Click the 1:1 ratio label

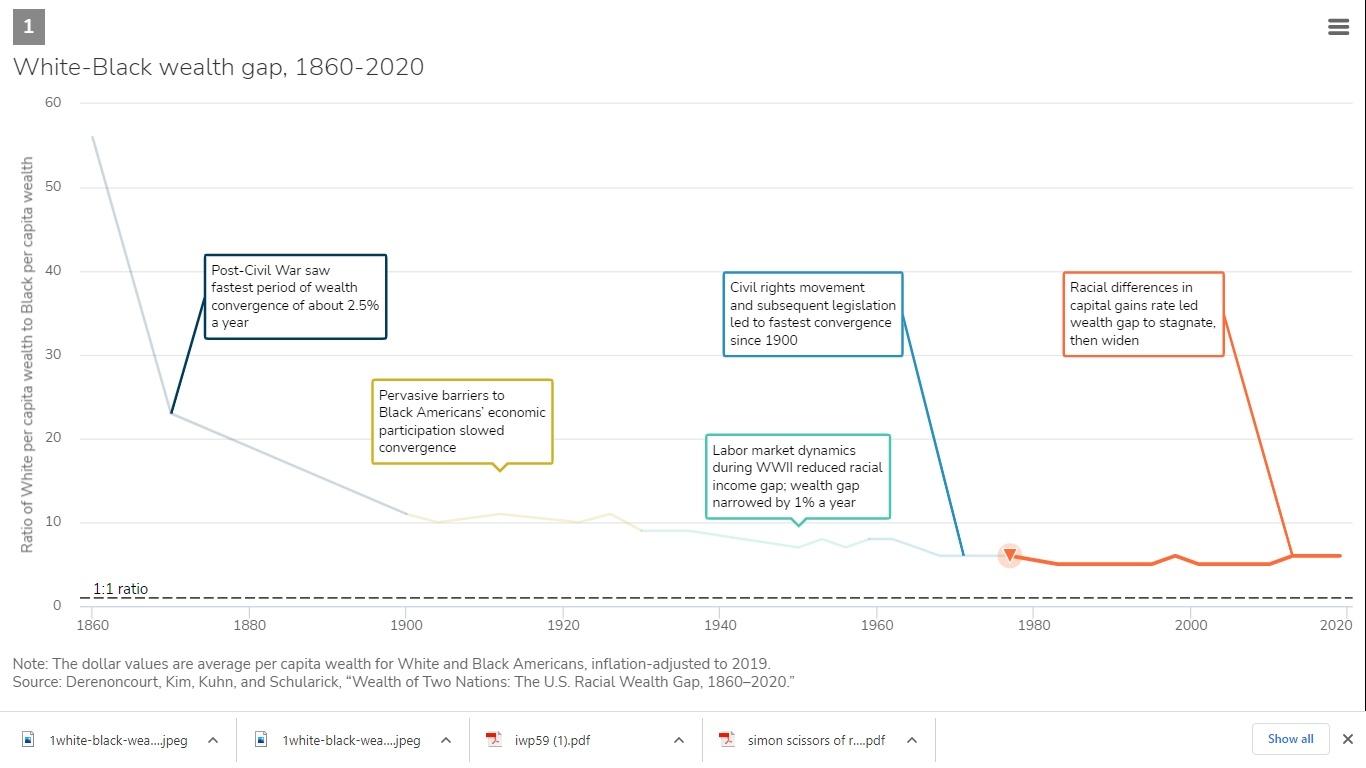[x=120, y=589]
